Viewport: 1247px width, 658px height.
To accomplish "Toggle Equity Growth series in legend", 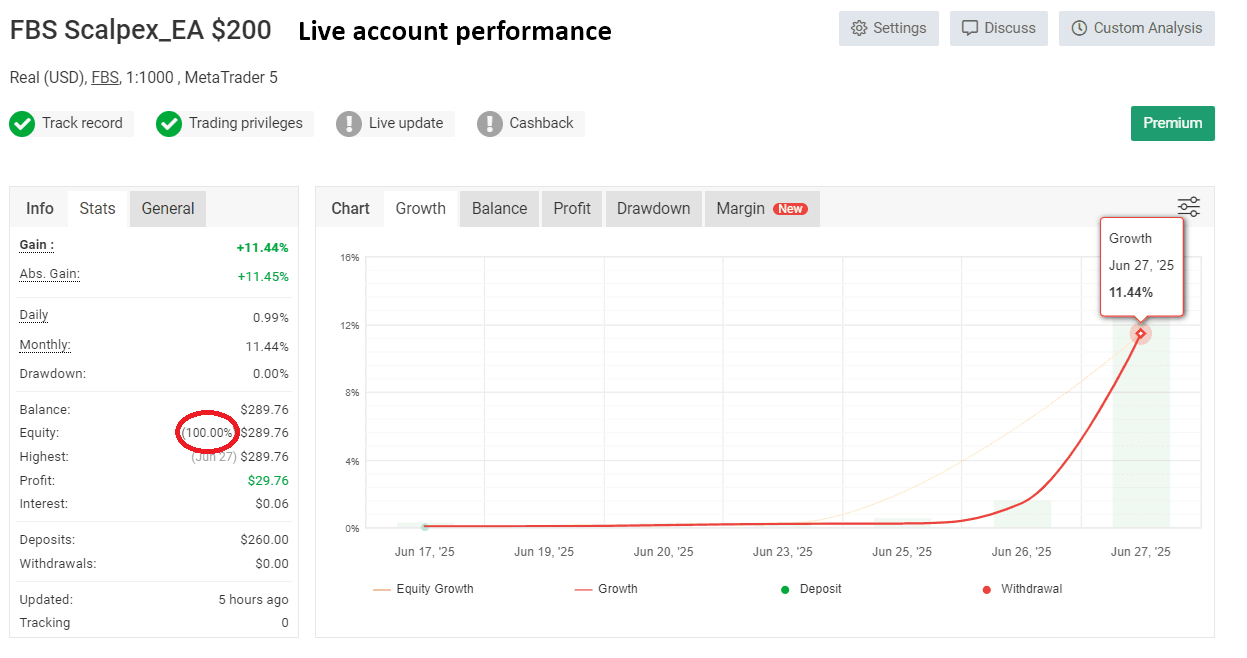I will 424,589.
